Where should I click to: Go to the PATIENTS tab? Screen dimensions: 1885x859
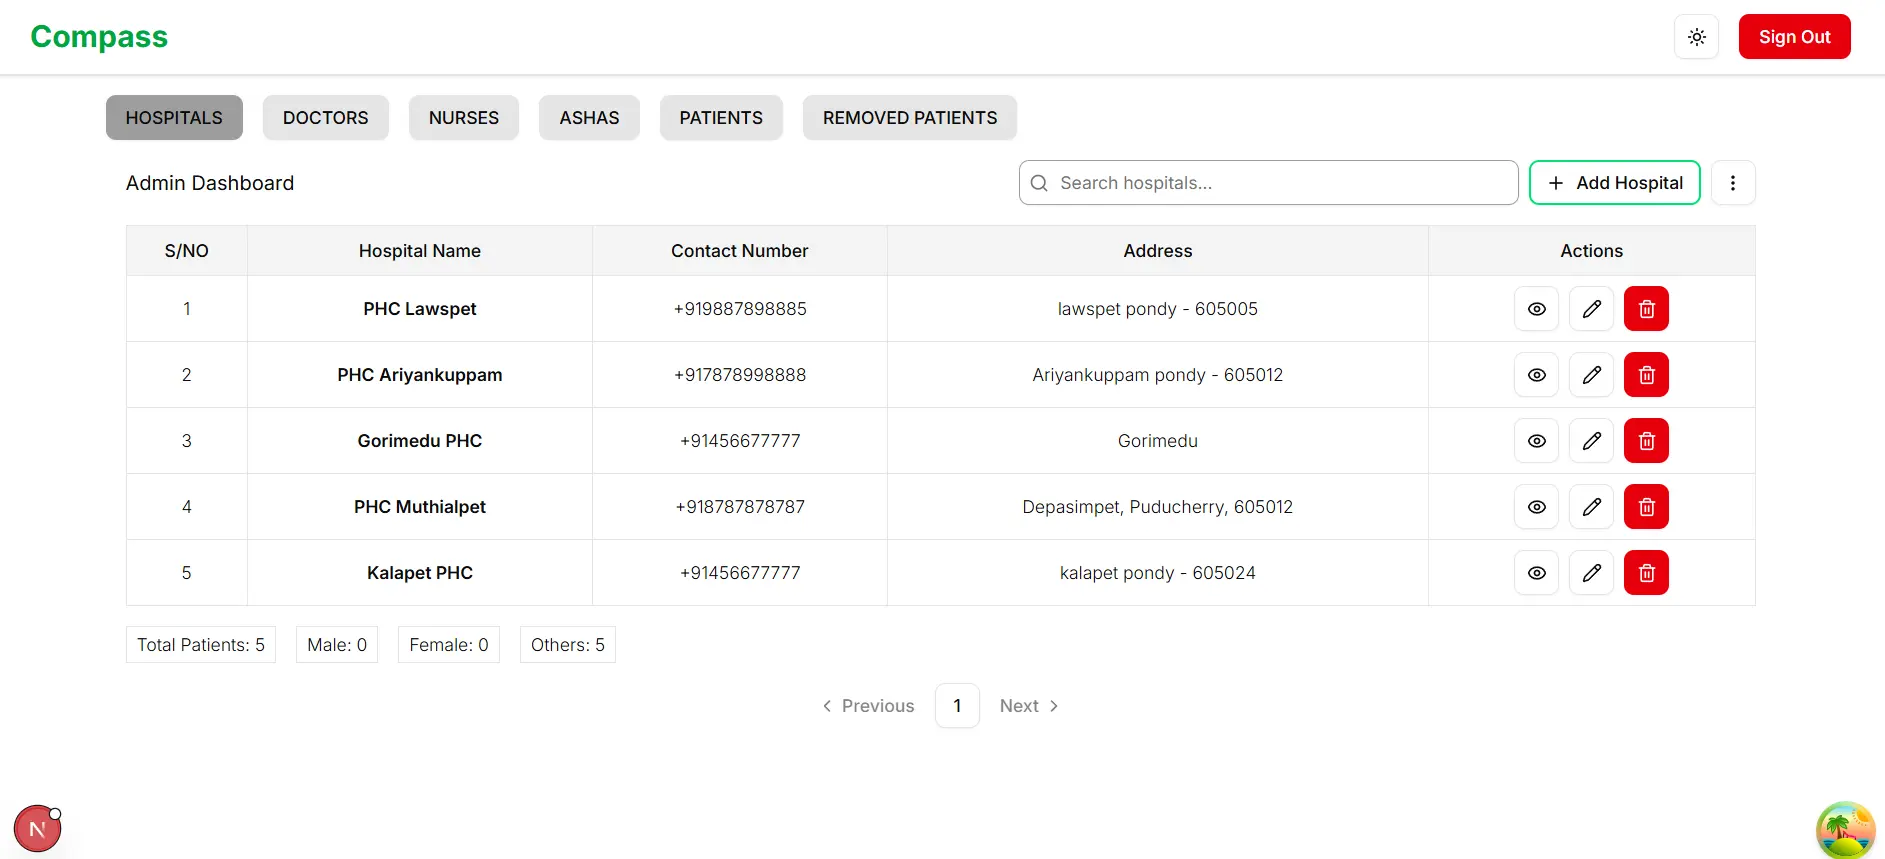pyautogui.click(x=721, y=118)
